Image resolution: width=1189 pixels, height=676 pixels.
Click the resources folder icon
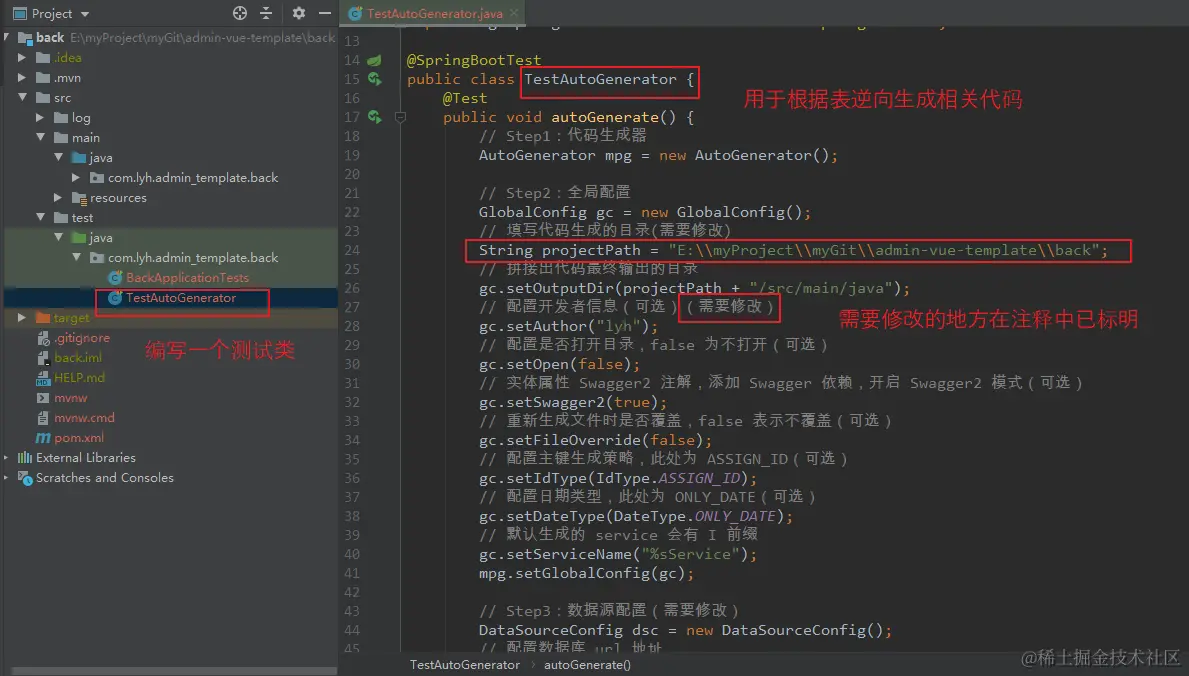point(79,197)
